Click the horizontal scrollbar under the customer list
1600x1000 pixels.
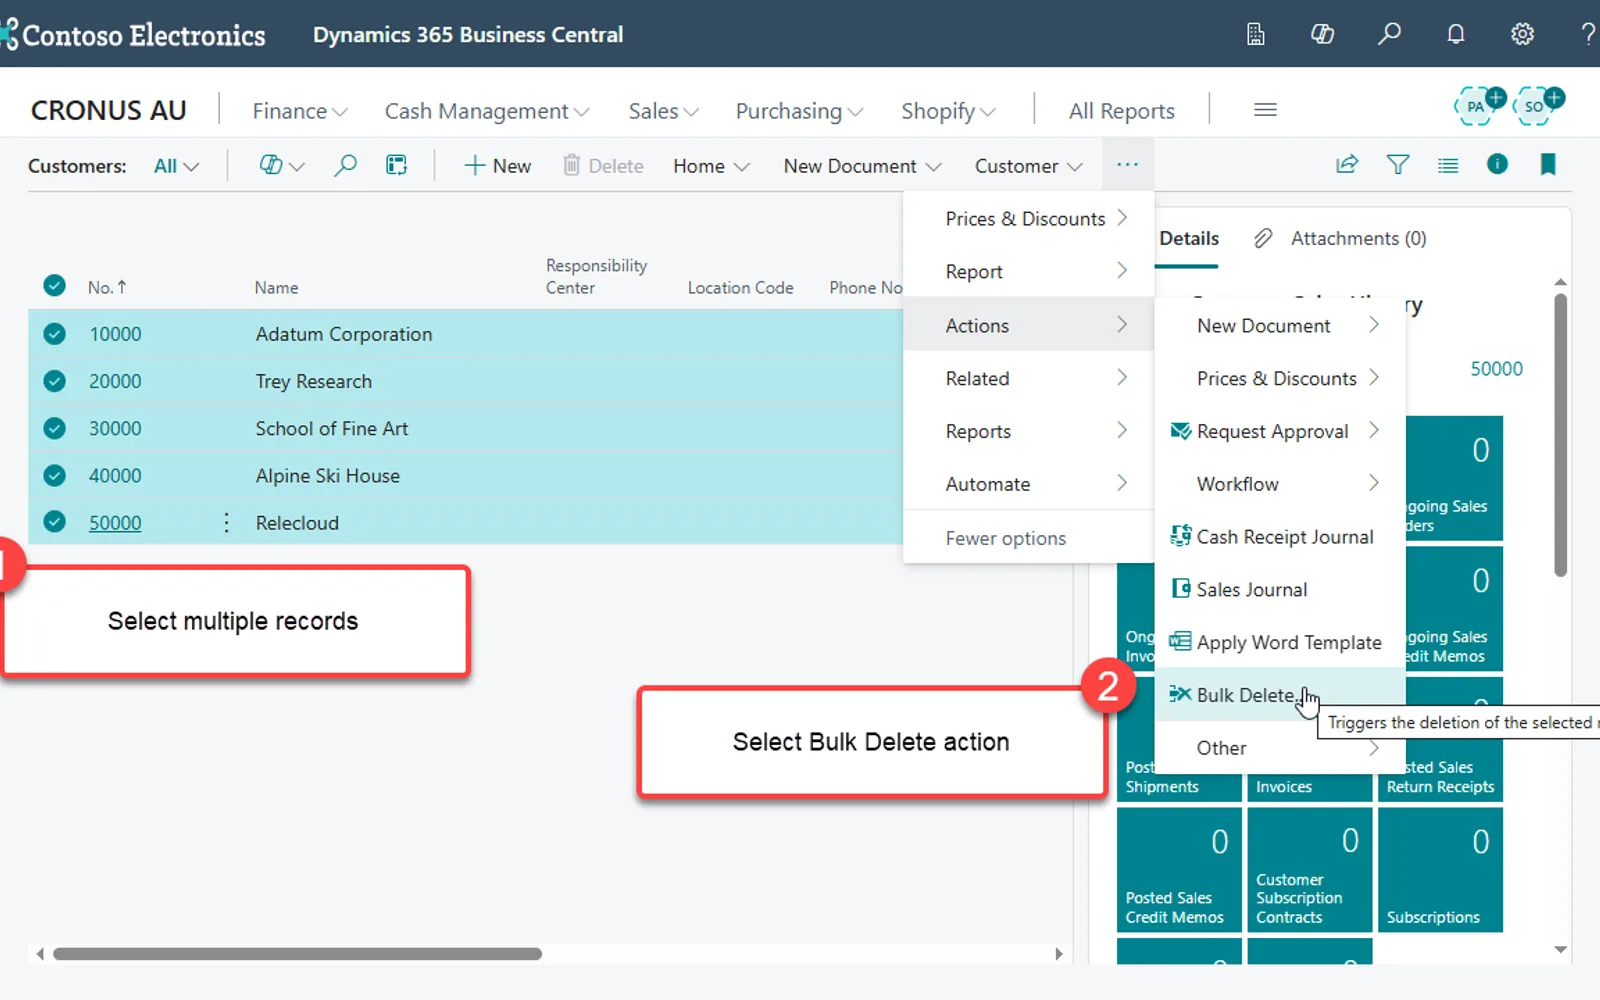point(297,954)
